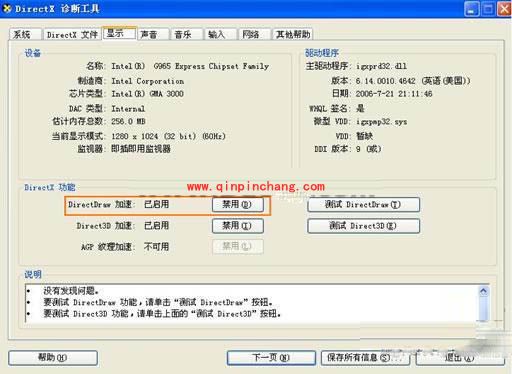Switch to the 音乐 tab
Viewport: 512px width, 374px height.
(187, 34)
